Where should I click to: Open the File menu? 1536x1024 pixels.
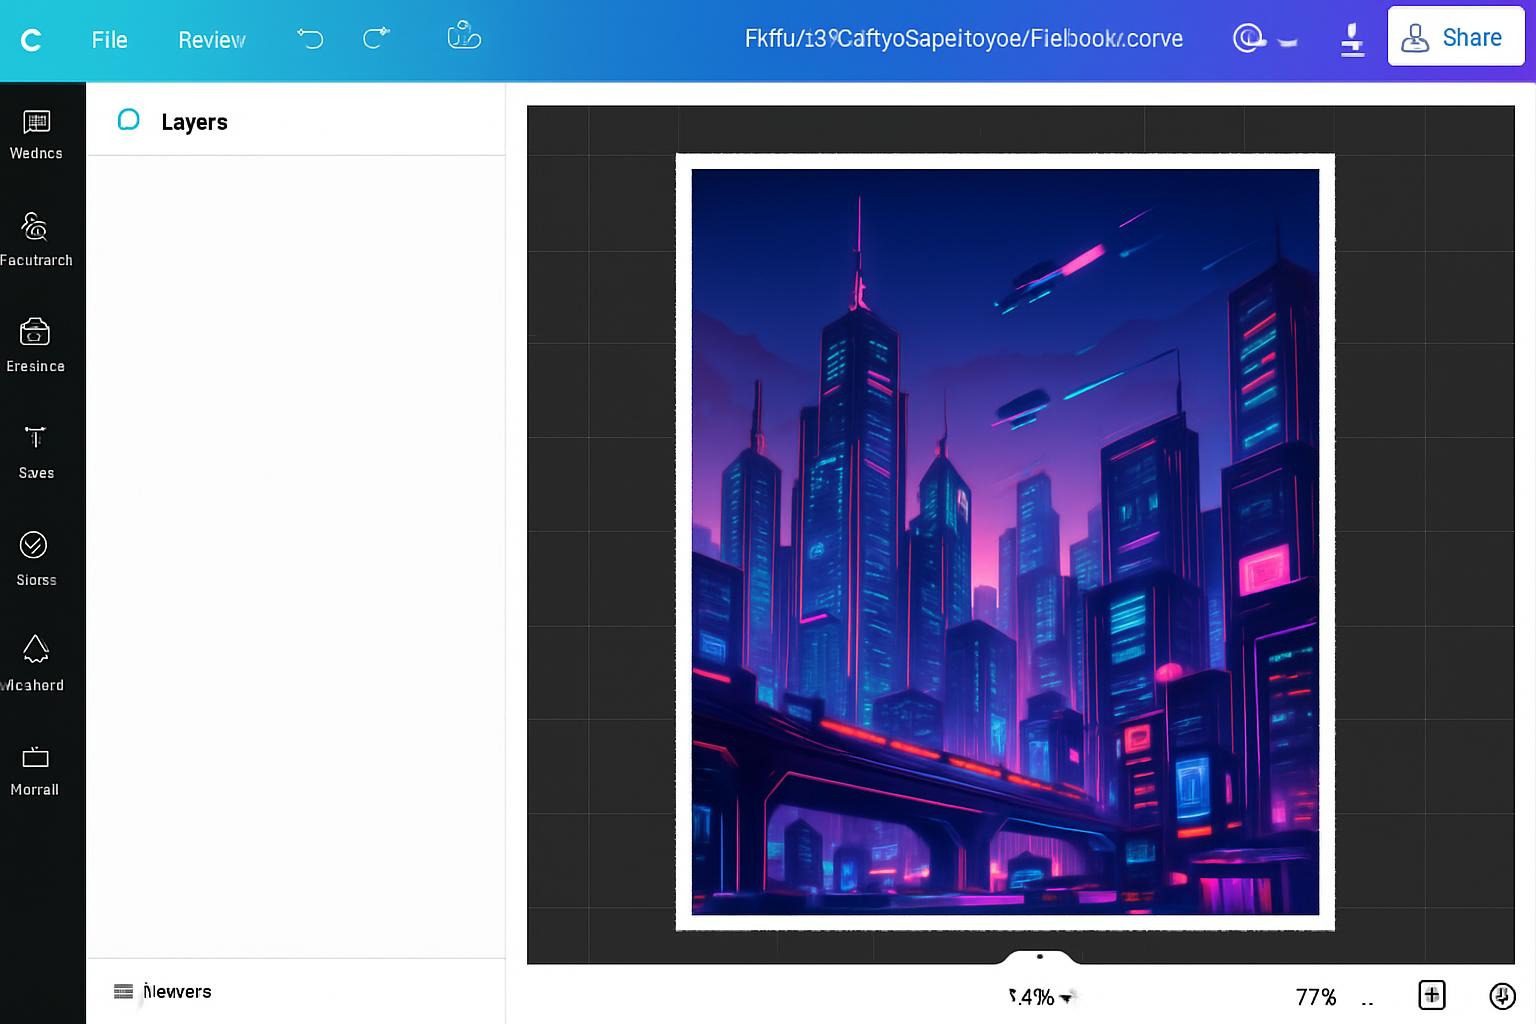coord(109,40)
